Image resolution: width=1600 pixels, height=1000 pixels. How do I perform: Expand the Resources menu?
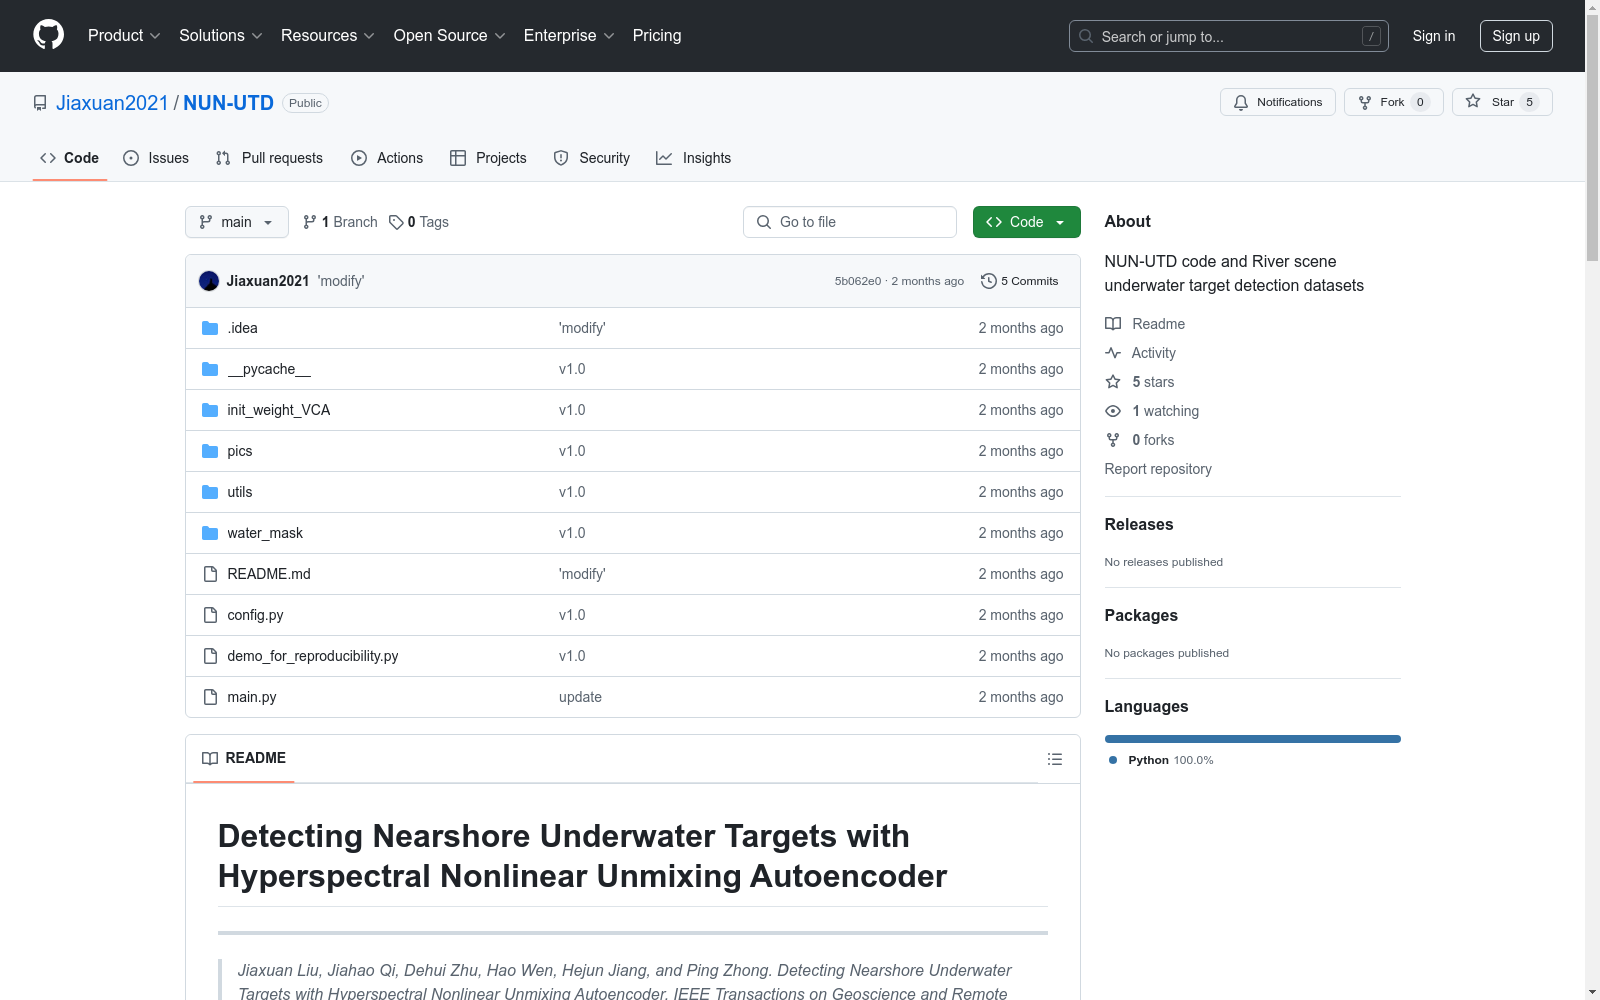pos(328,36)
